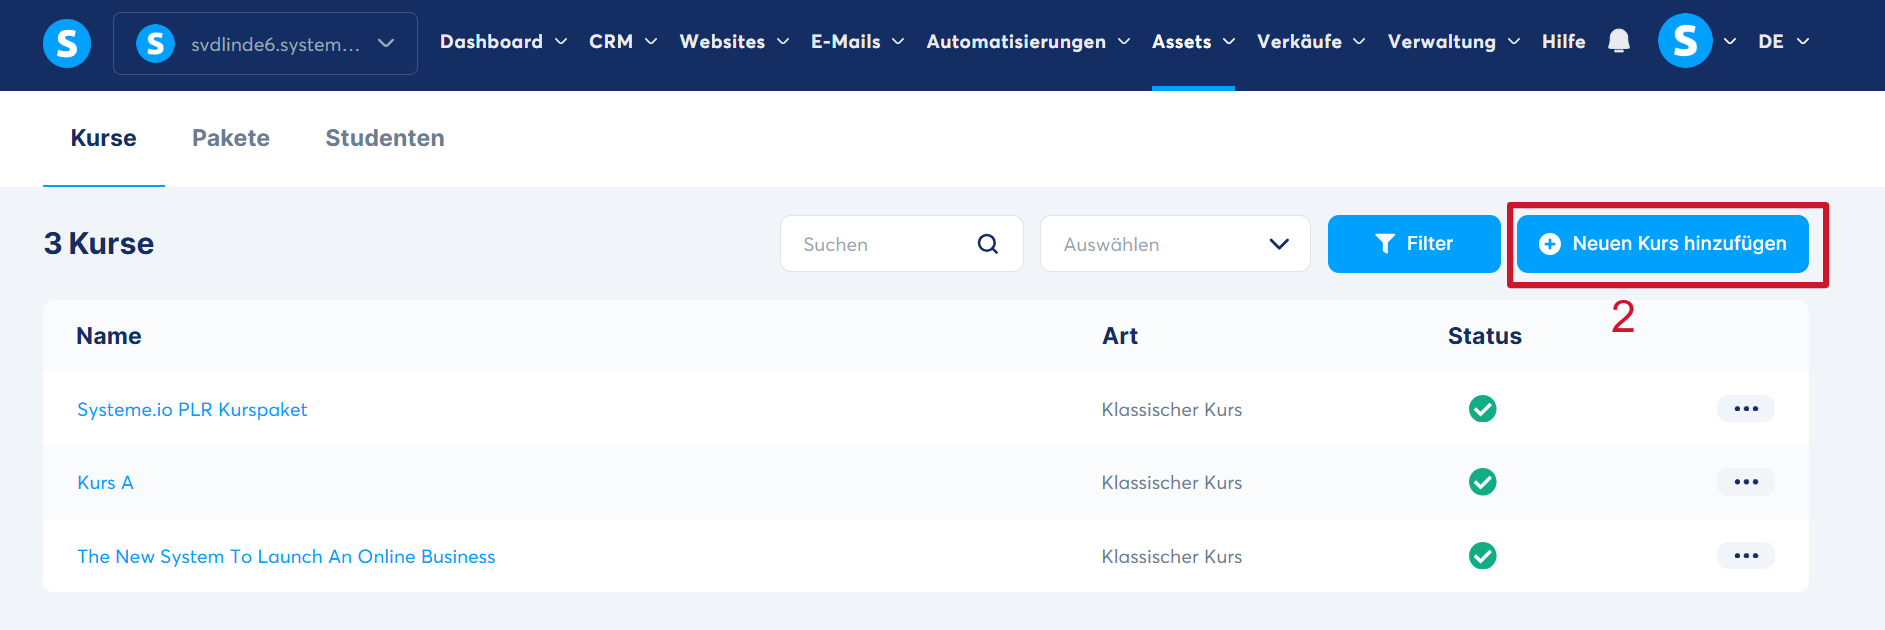The height and width of the screenshot is (630, 1885).
Task: Click the Art column header
Action: click(x=1120, y=336)
